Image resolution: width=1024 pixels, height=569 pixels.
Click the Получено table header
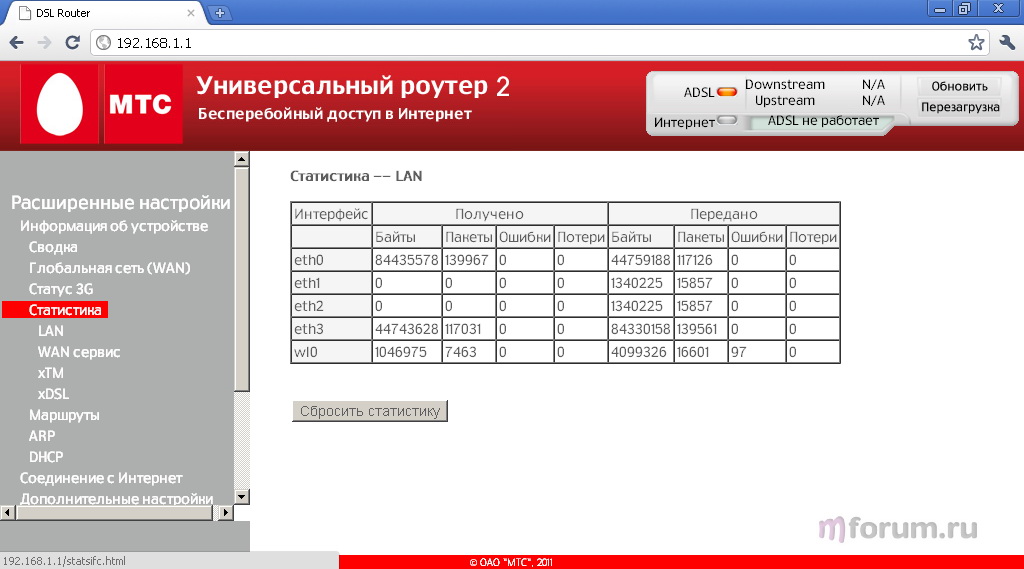489,214
